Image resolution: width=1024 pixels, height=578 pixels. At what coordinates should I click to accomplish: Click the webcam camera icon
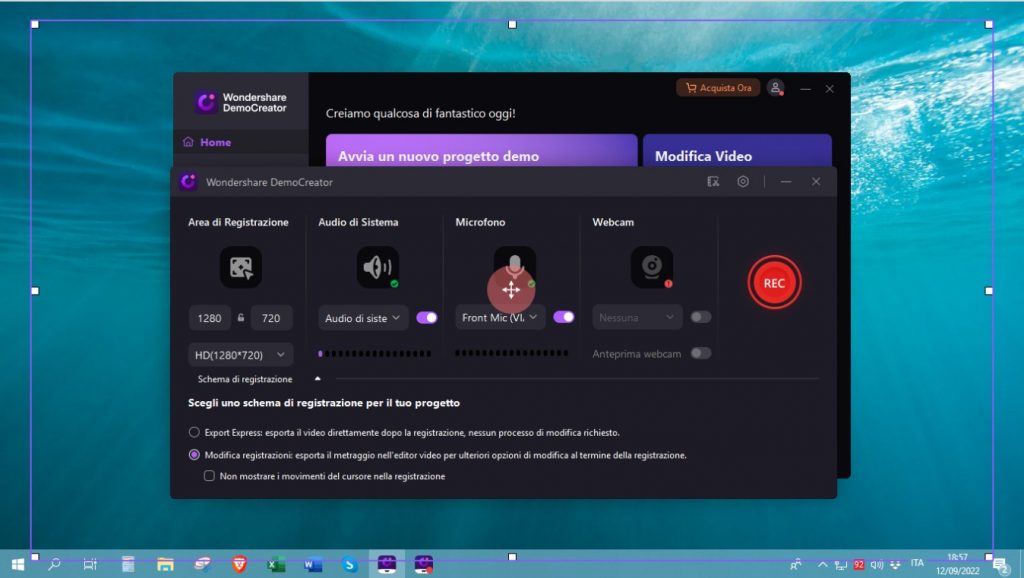coord(651,267)
